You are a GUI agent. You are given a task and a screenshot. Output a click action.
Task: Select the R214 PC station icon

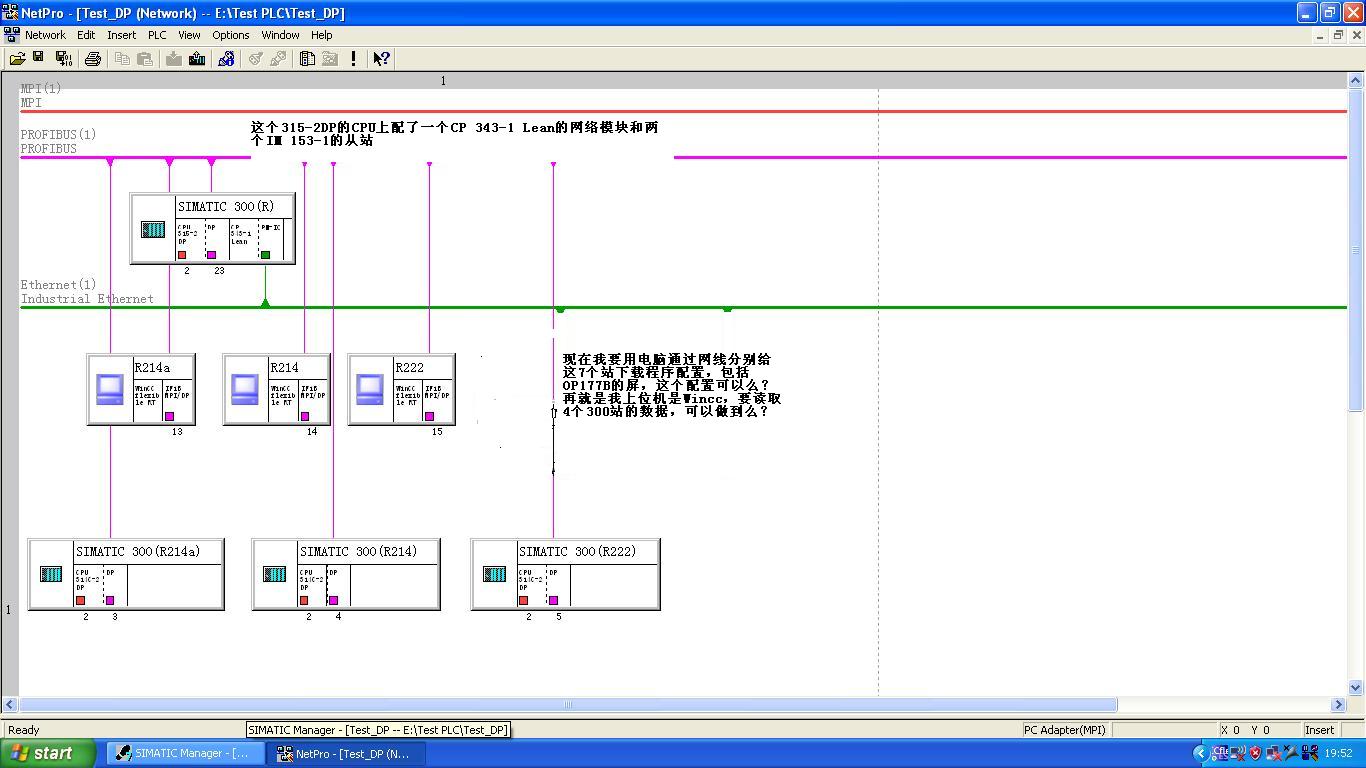pos(245,389)
